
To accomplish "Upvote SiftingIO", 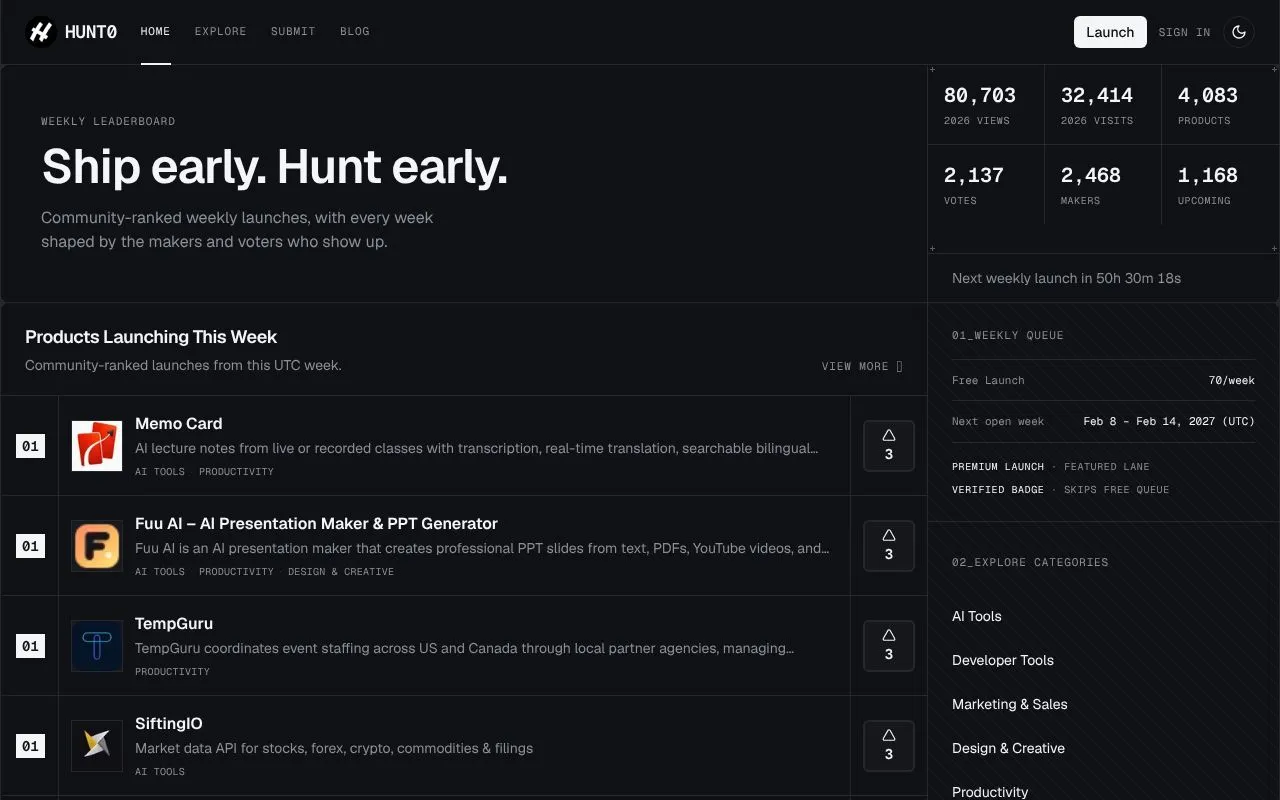I will click(889, 746).
